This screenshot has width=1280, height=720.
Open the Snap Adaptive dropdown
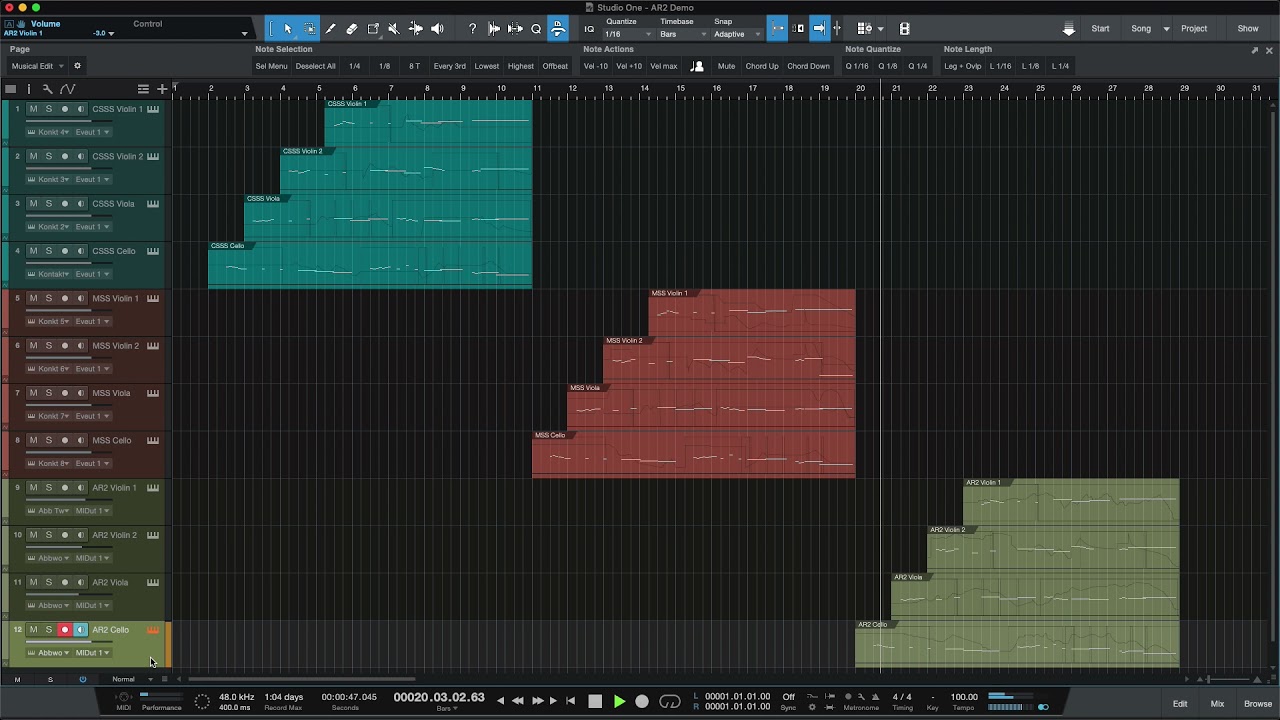click(x=736, y=34)
